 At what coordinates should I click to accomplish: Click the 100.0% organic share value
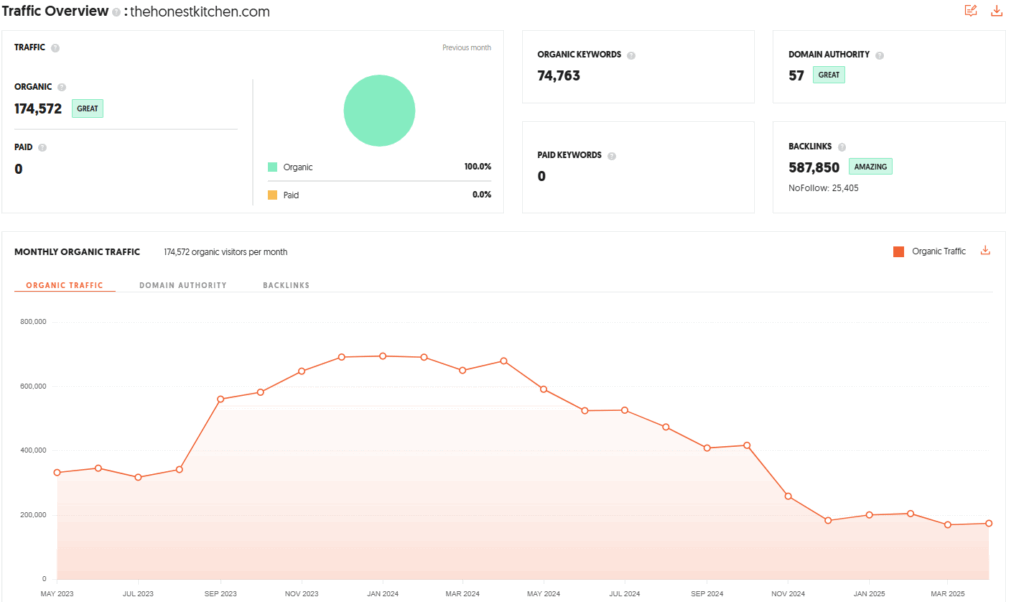click(x=477, y=166)
